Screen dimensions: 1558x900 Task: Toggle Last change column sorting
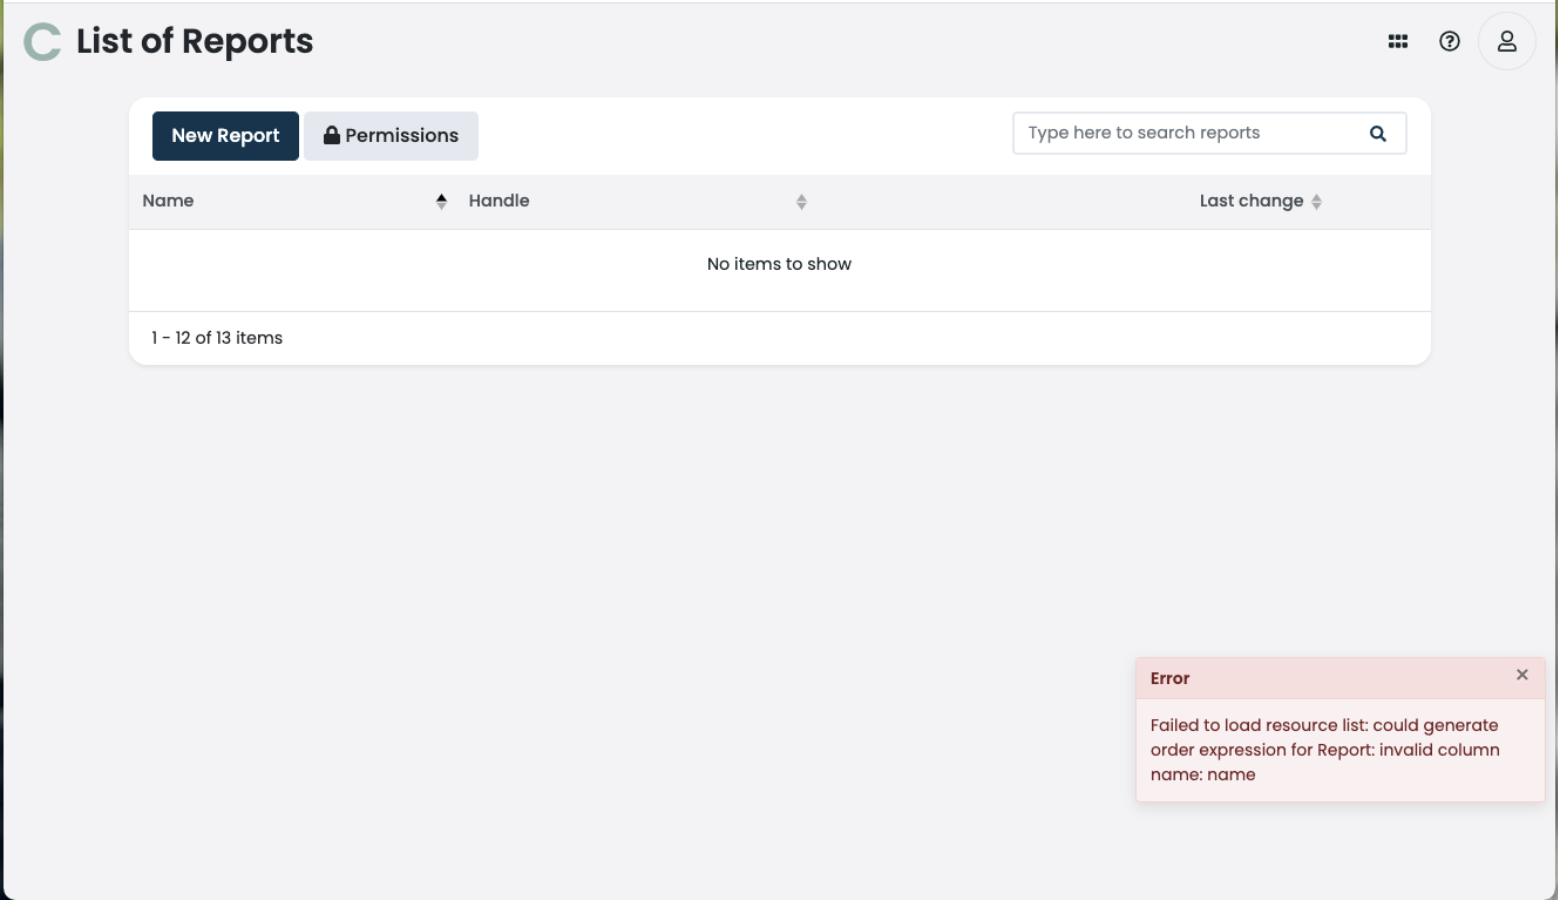[x=1317, y=201]
